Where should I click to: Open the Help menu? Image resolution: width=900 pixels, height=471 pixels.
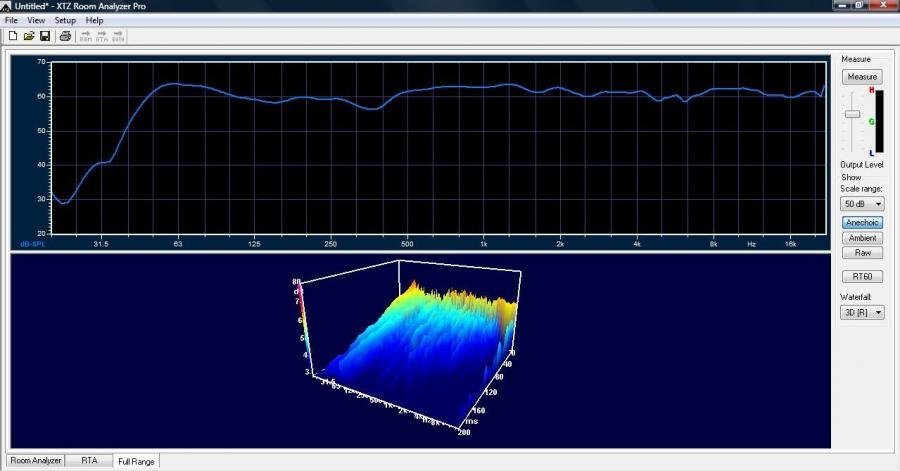click(94, 20)
